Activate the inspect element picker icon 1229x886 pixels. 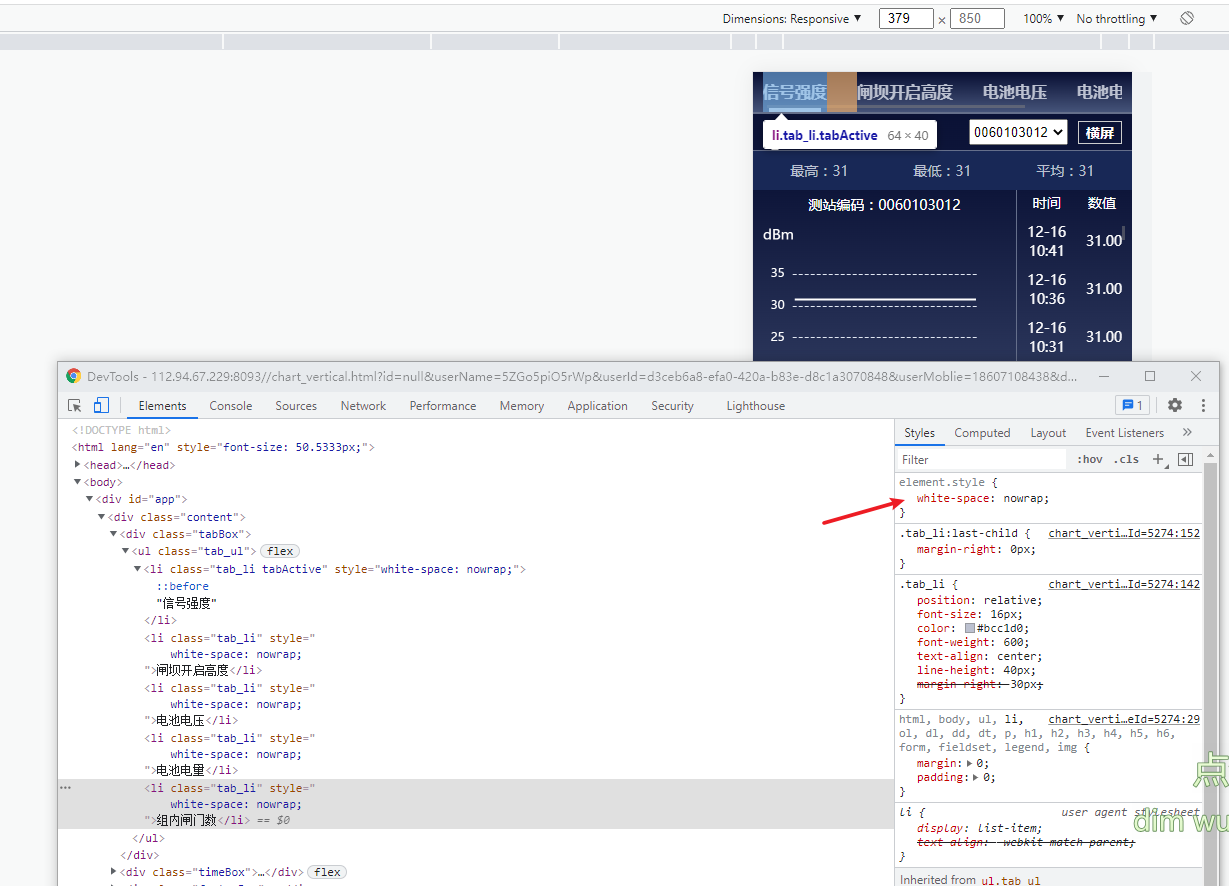pyautogui.click(x=75, y=405)
